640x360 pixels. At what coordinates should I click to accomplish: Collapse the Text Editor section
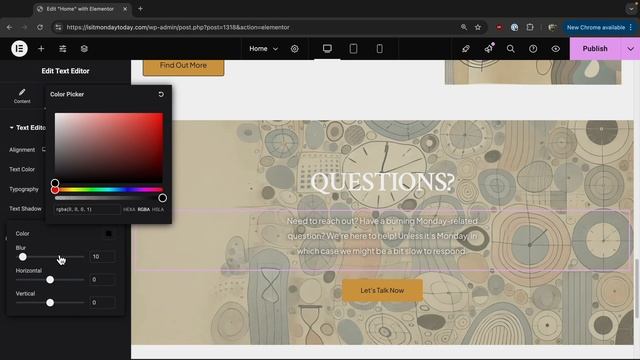(27, 128)
